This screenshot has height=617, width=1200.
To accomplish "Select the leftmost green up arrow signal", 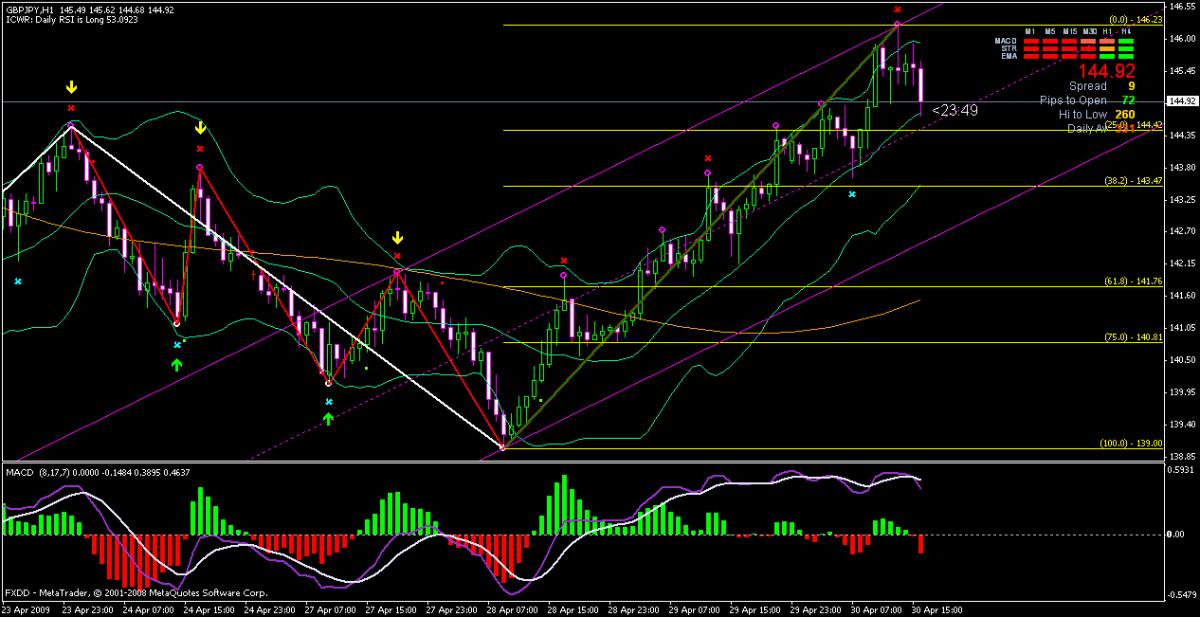I will tap(177, 365).
